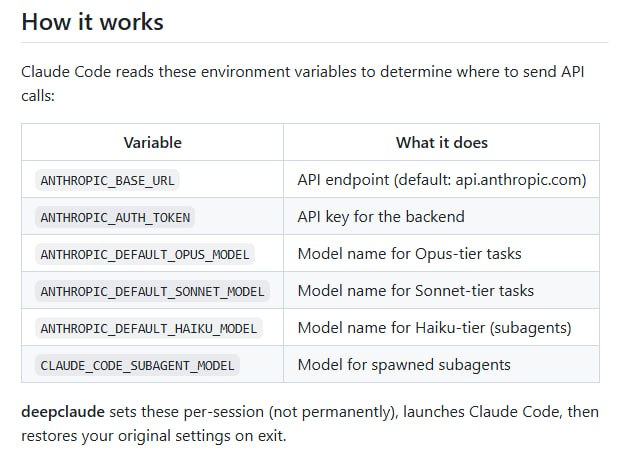The height and width of the screenshot is (459, 638).
Task: Click 'Model name for Haiku-tier (subagents)' text
Action: [x=435, y=328]
